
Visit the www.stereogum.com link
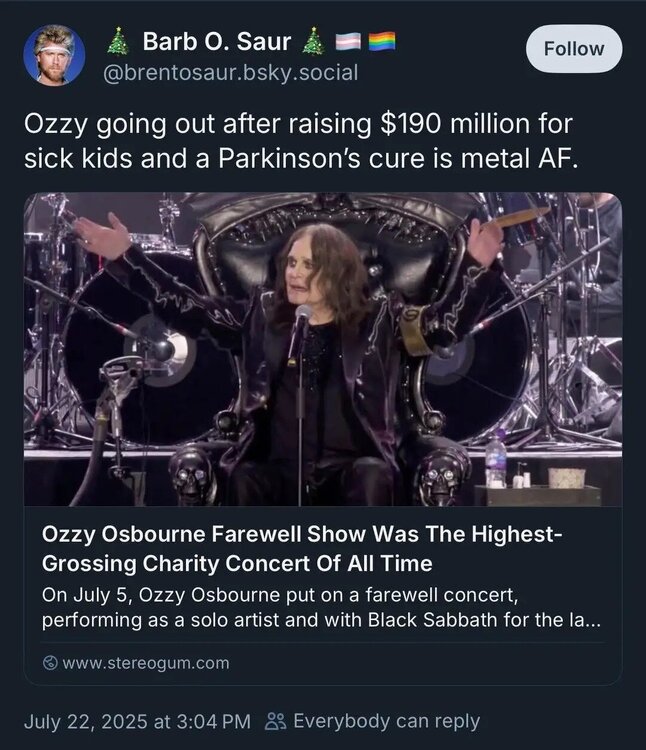pyautogui.click(x=145, y=663)
